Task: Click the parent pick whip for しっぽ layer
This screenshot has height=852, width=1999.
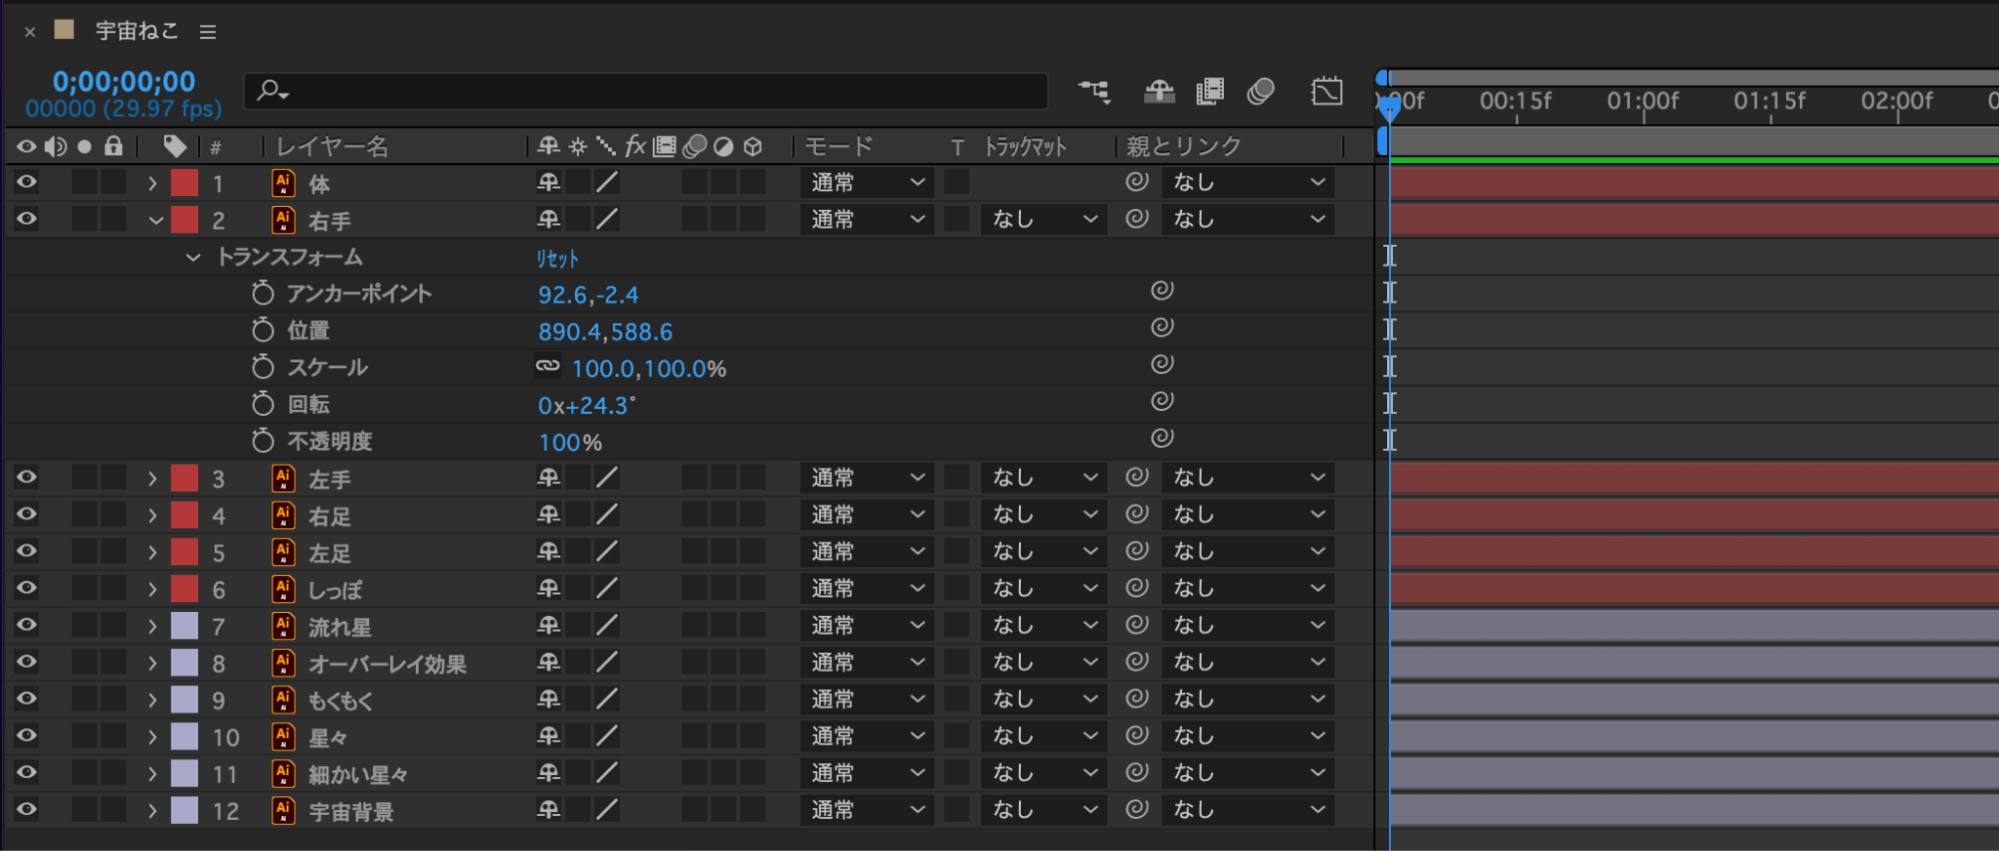Action: click(x=1137, y=587)
